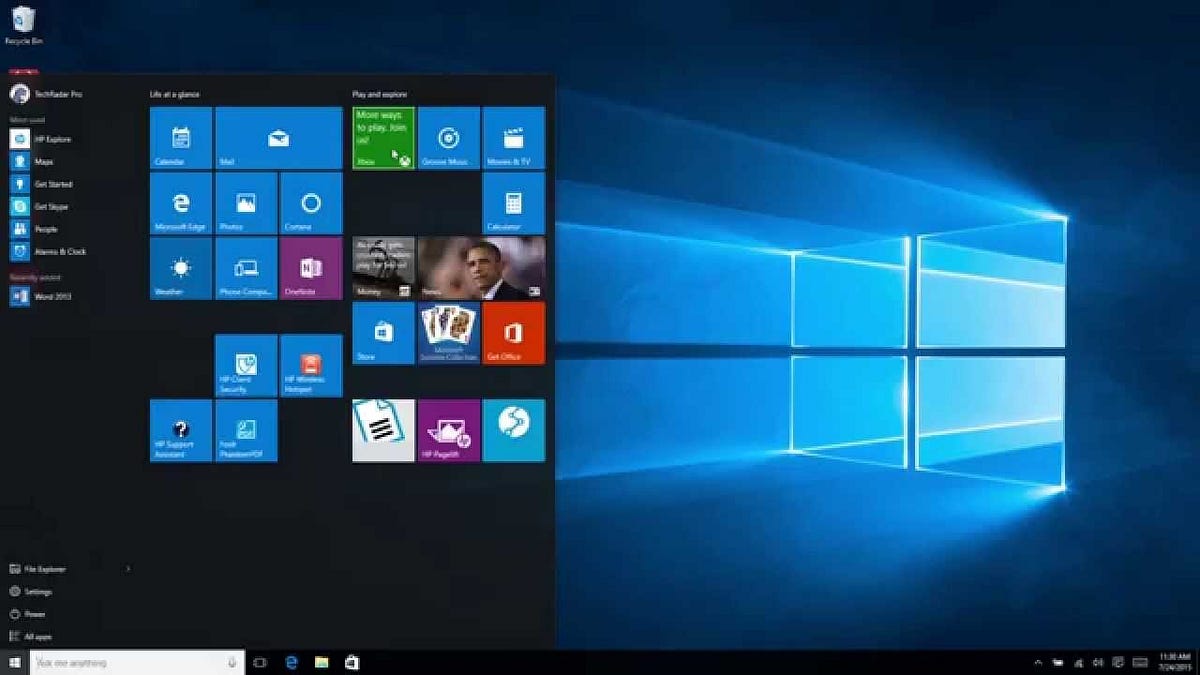Launch HP Support Assistant
This screenshot has height=675, width=1200.
pyautogui.click(x=180, y=430)
